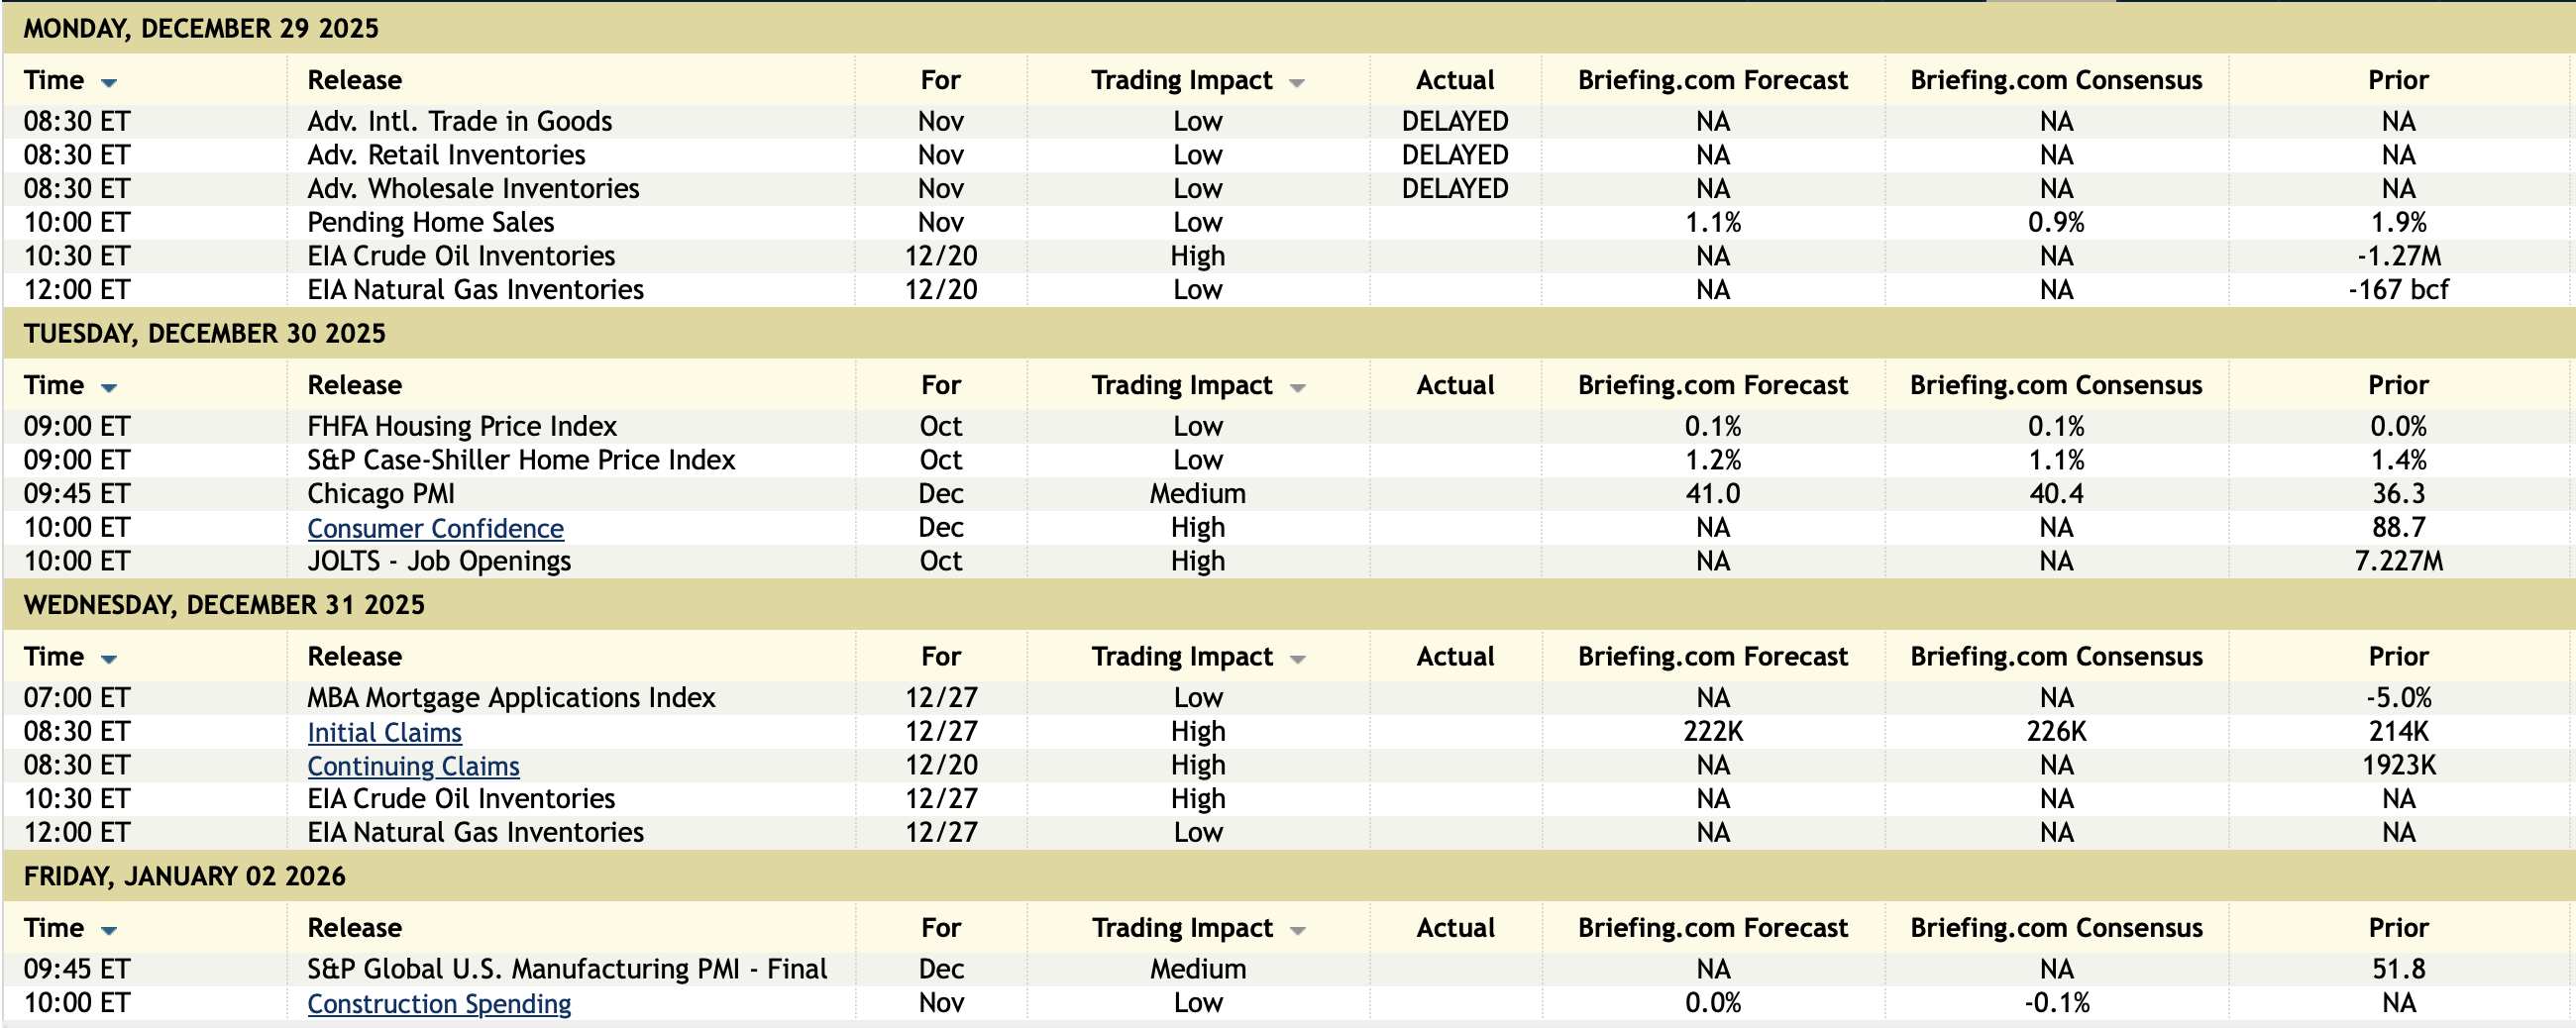Follow the Continuing Claims link
The width and height of the screenshot is (2576, 1028).
(413, 766)
